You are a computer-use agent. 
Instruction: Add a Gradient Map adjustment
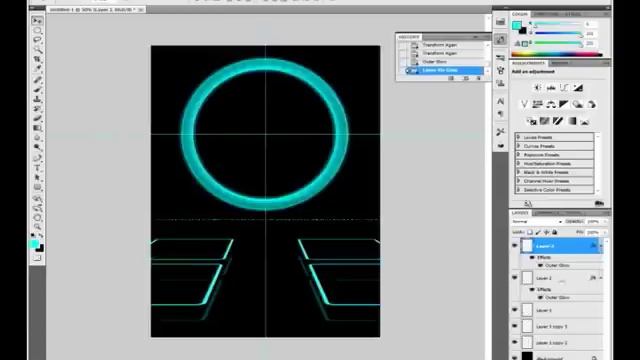[x=571, y=121]
